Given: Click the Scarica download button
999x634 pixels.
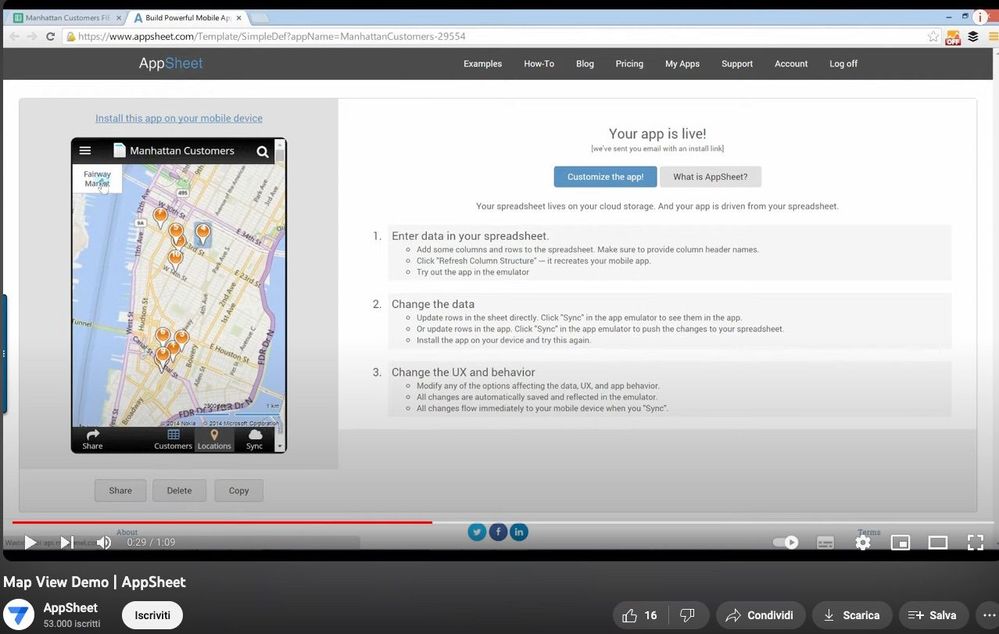Looking at the screenshot, I should click(852, 616).
